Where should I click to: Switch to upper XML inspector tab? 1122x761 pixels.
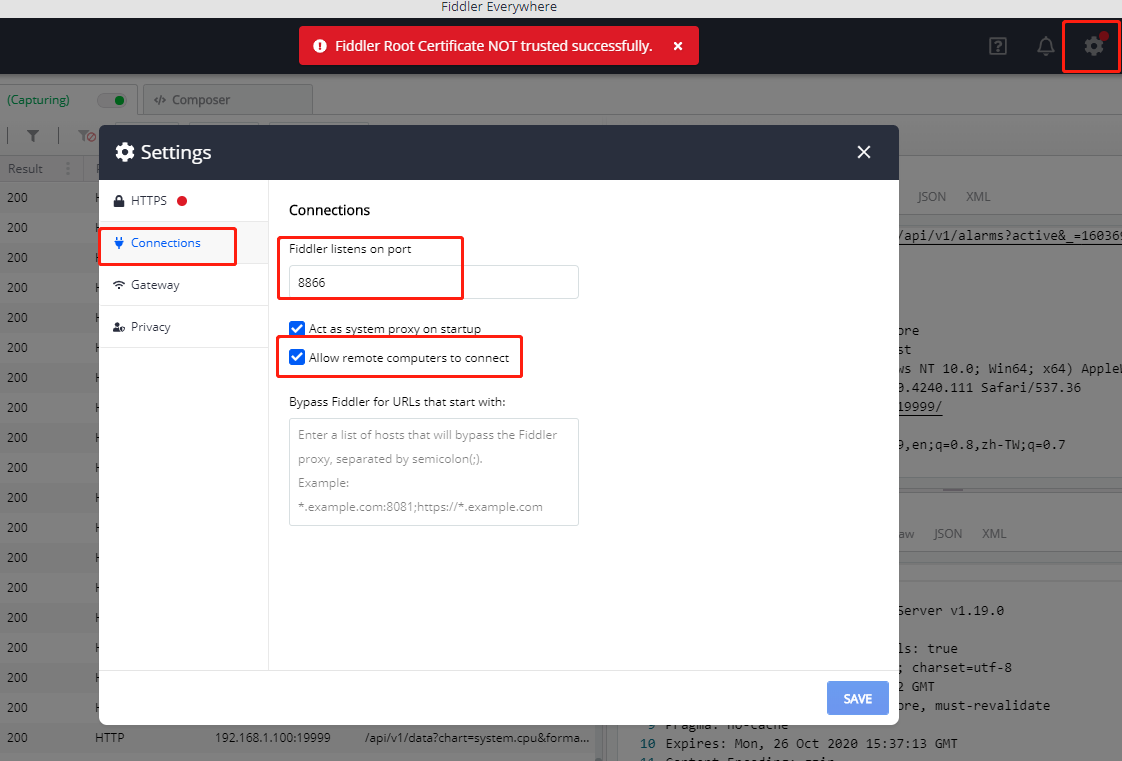[x=978, y=197]
